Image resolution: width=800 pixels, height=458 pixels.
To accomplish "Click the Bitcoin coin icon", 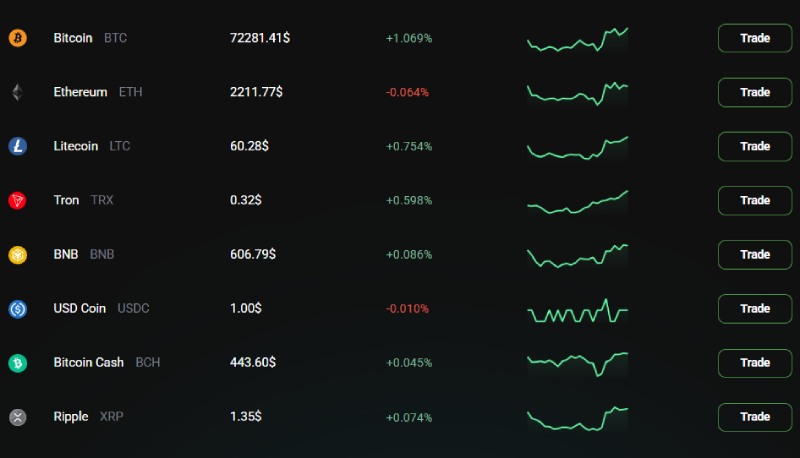I will click(x=17, y=38).
